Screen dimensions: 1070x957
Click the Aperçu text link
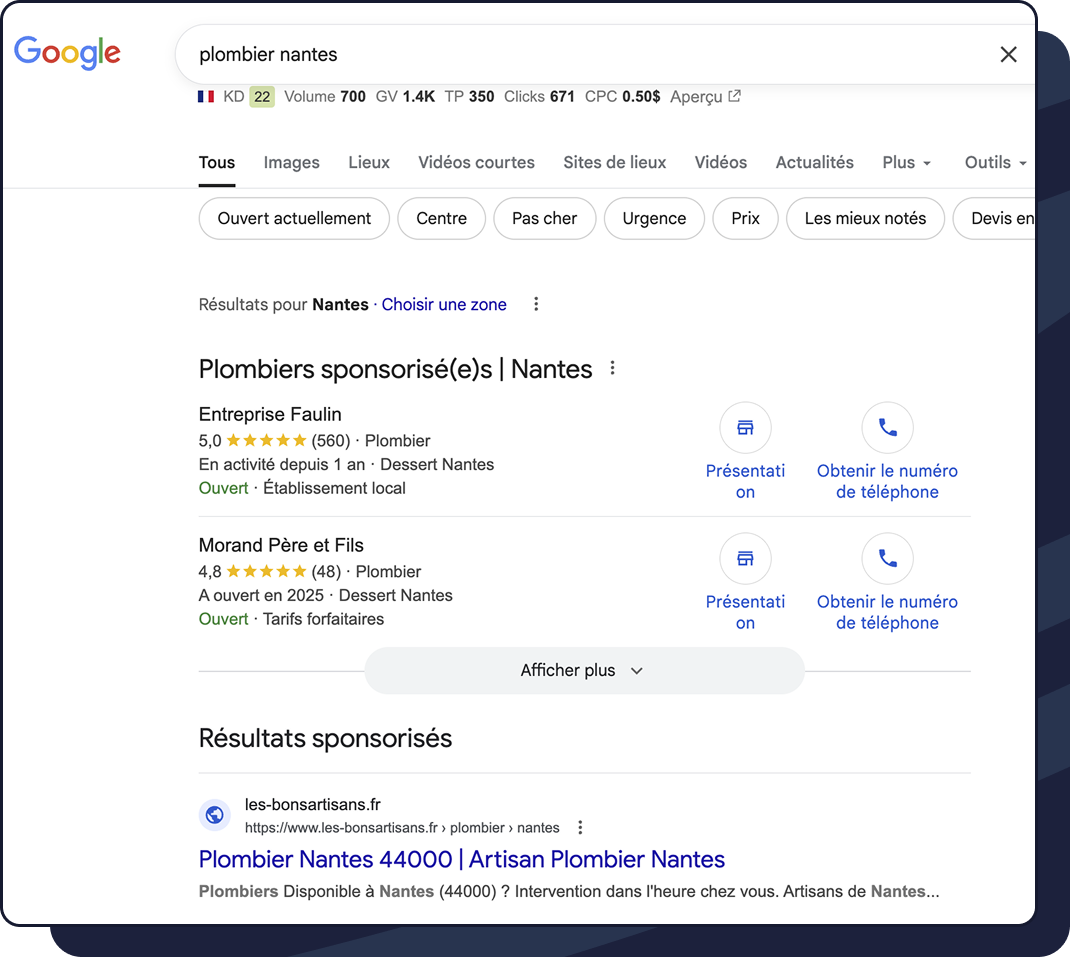coord(696,97)
